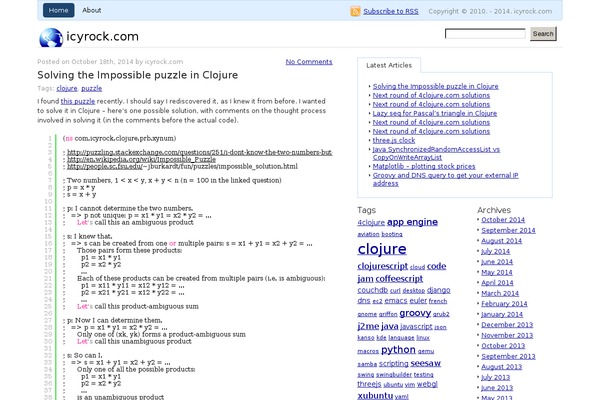This screenshot has height=400, width=600.
Task: Open Lazy seq for Pascal's triangle article
Action: 435,113
